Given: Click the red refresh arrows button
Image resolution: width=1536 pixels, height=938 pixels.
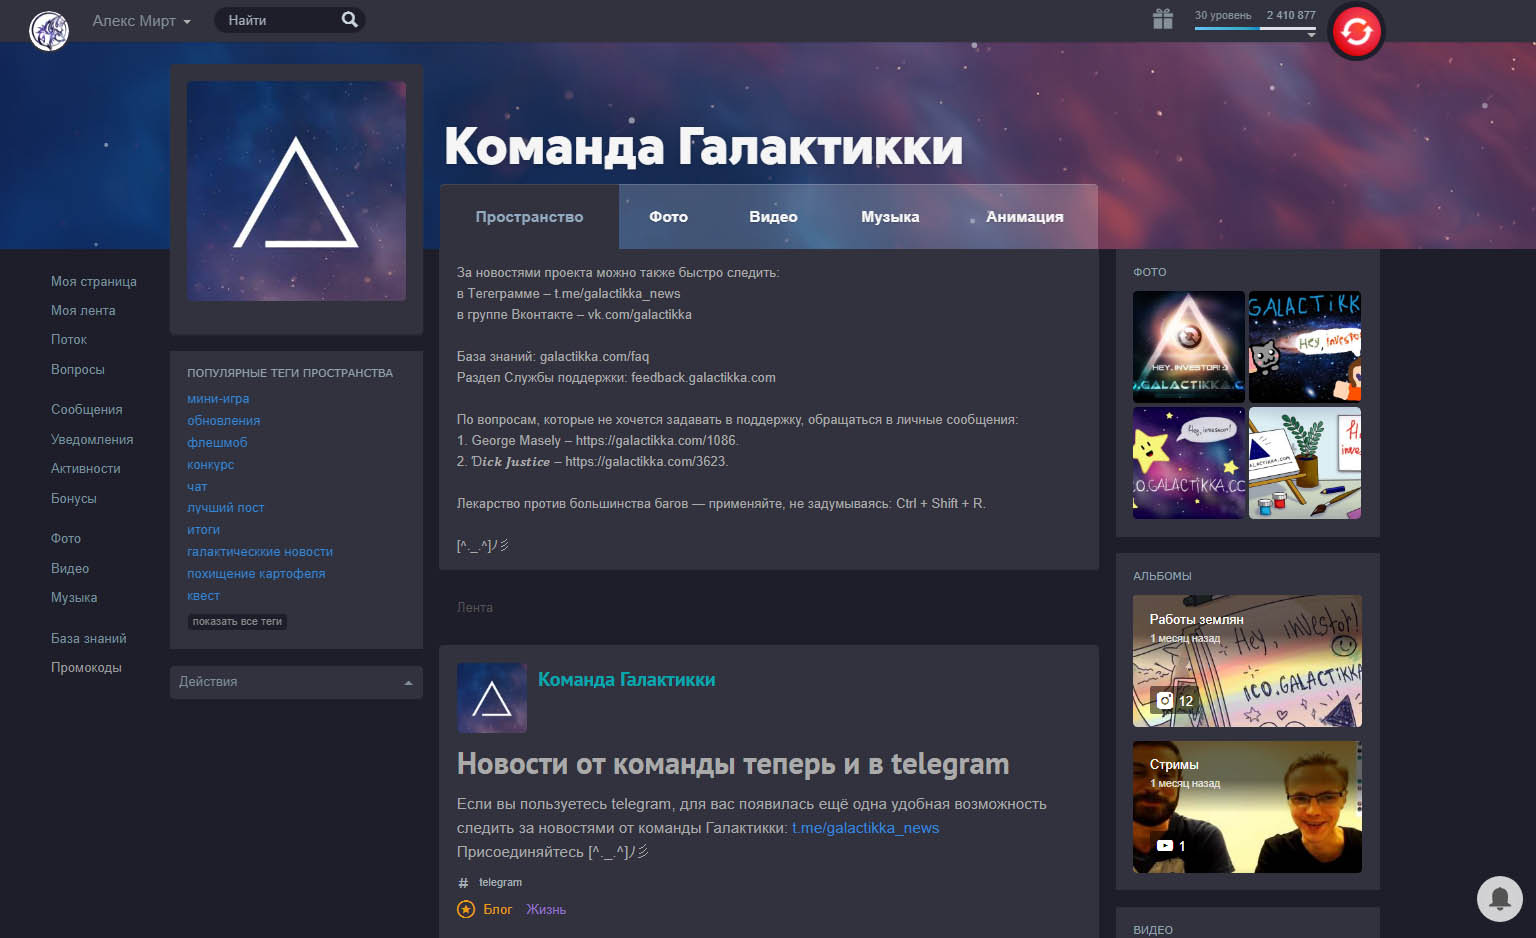Looking at the screenshot, I should 1356,32.
